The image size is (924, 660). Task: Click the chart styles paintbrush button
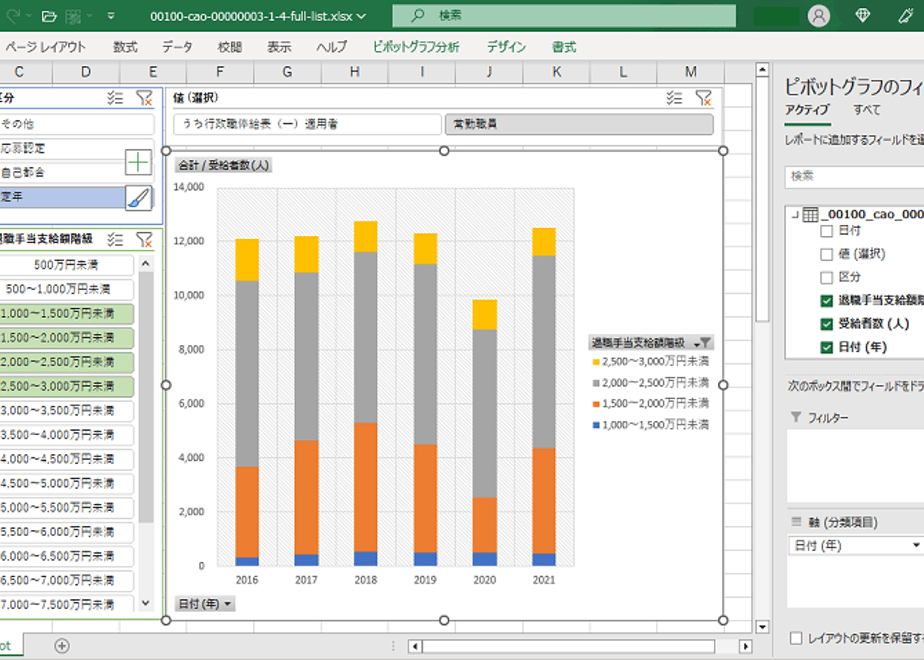pyautogui.click(x=138, y=198)
